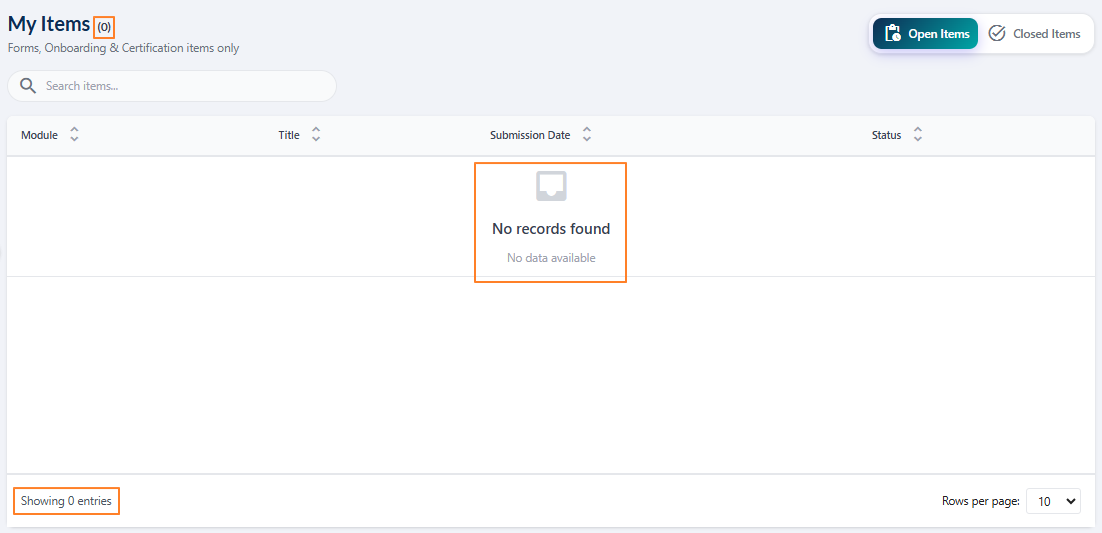Image resolution: width=1102 pixels, height=533 pixels.
Task: Toggle sort arrows next to Status
Action: pyautogui.click(x=918, y=135)
